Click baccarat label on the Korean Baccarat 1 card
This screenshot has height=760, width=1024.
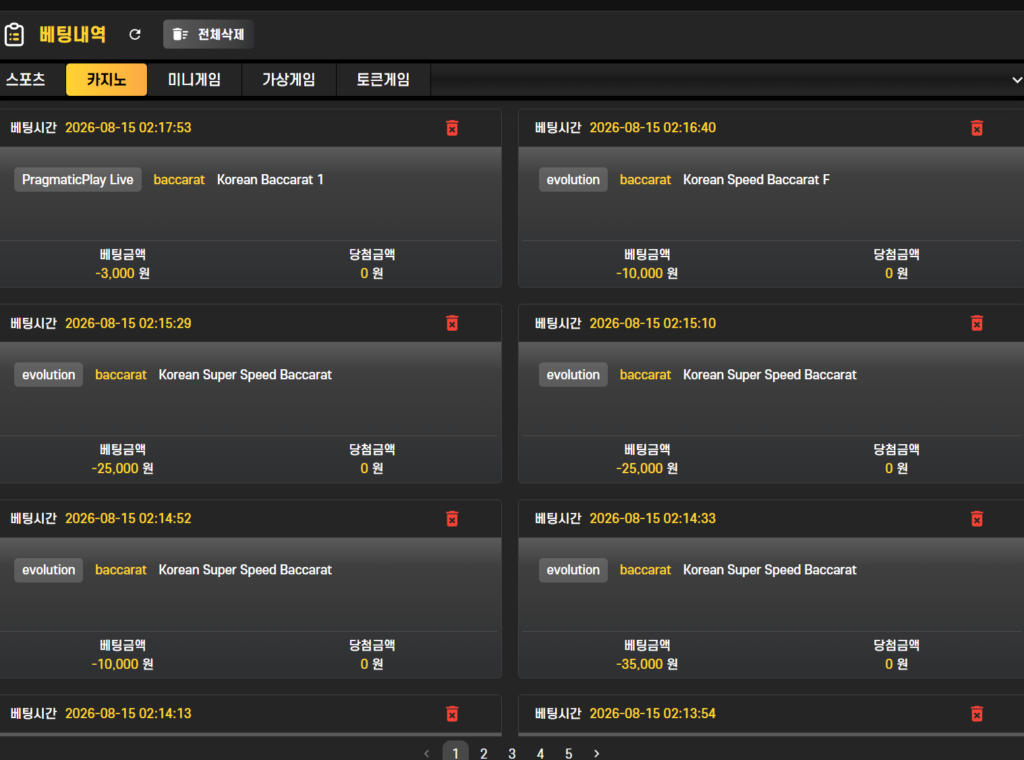(x=179, y=180)
